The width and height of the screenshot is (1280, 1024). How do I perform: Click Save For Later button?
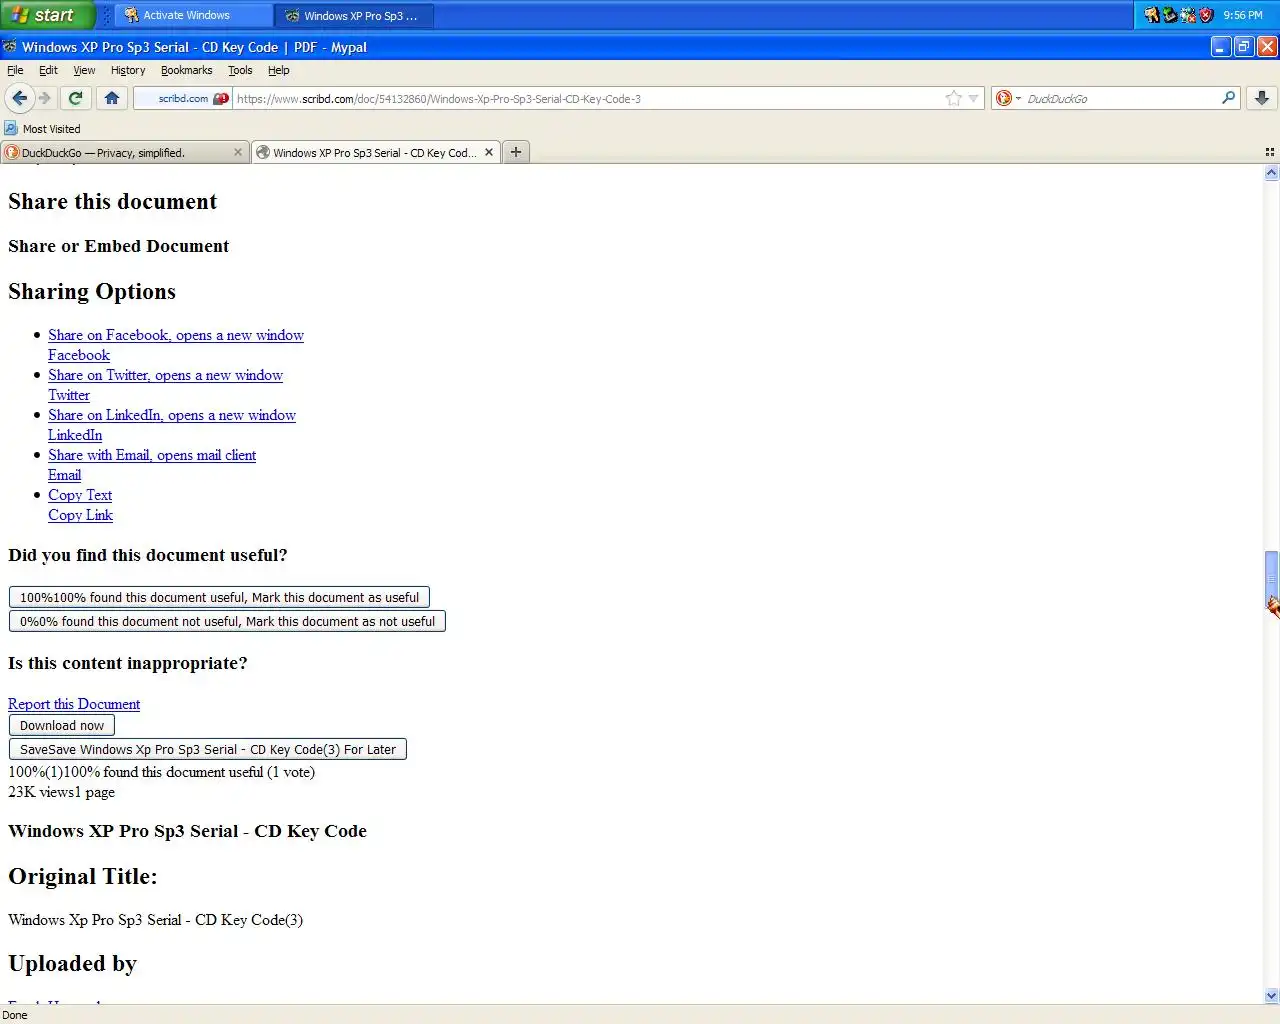[x=208, y=749]
